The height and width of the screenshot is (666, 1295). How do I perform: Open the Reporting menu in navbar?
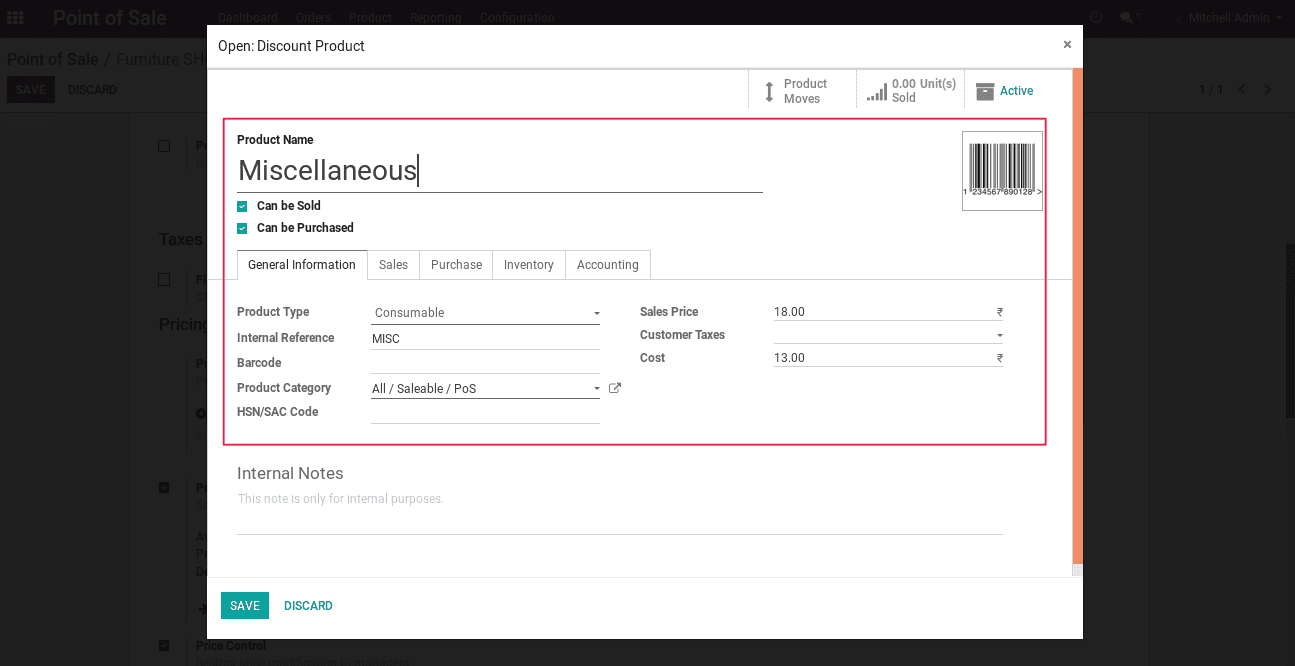(436, 18)
